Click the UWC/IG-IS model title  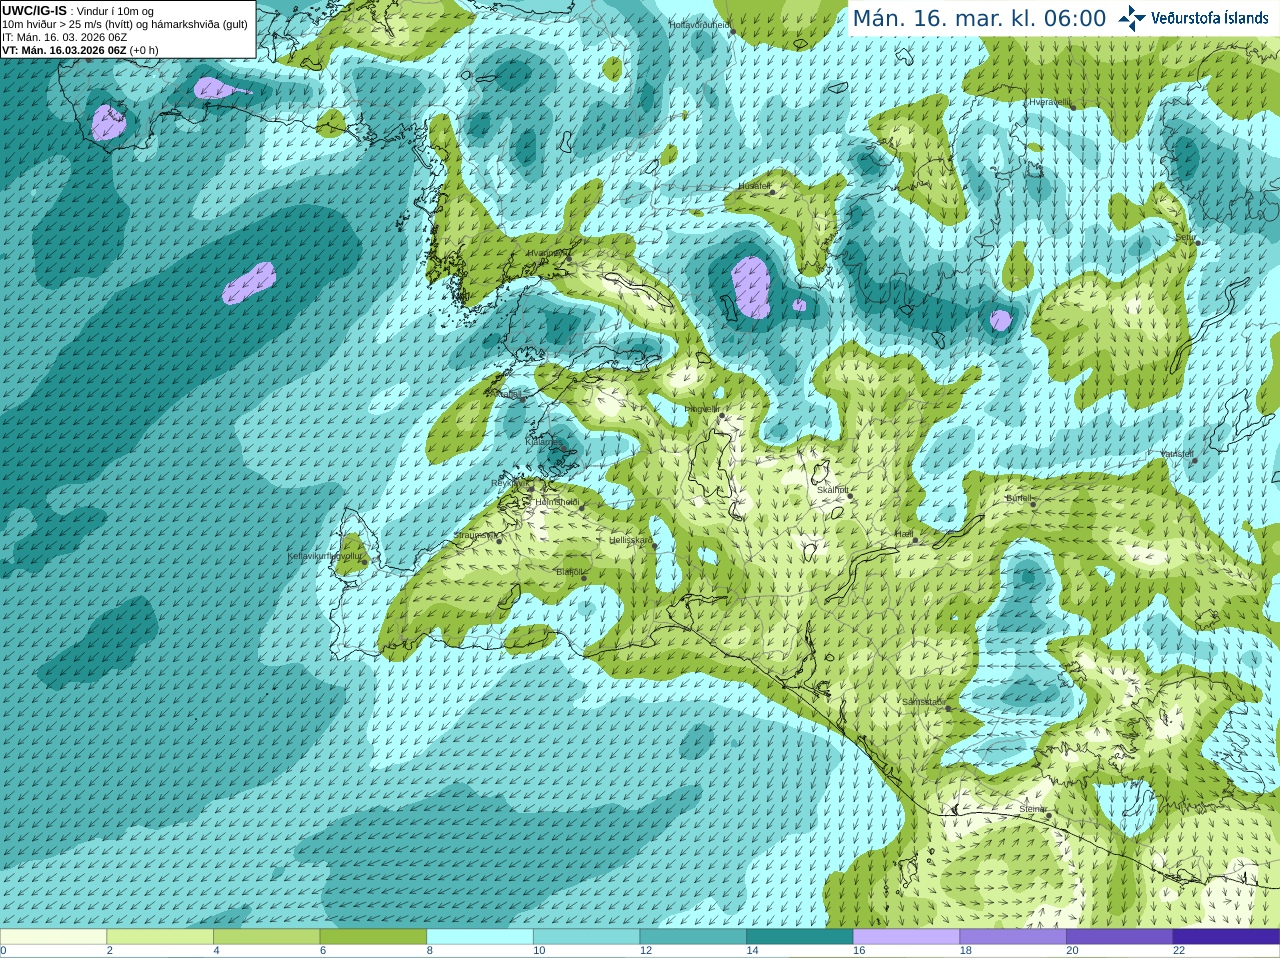pos(34,11)
